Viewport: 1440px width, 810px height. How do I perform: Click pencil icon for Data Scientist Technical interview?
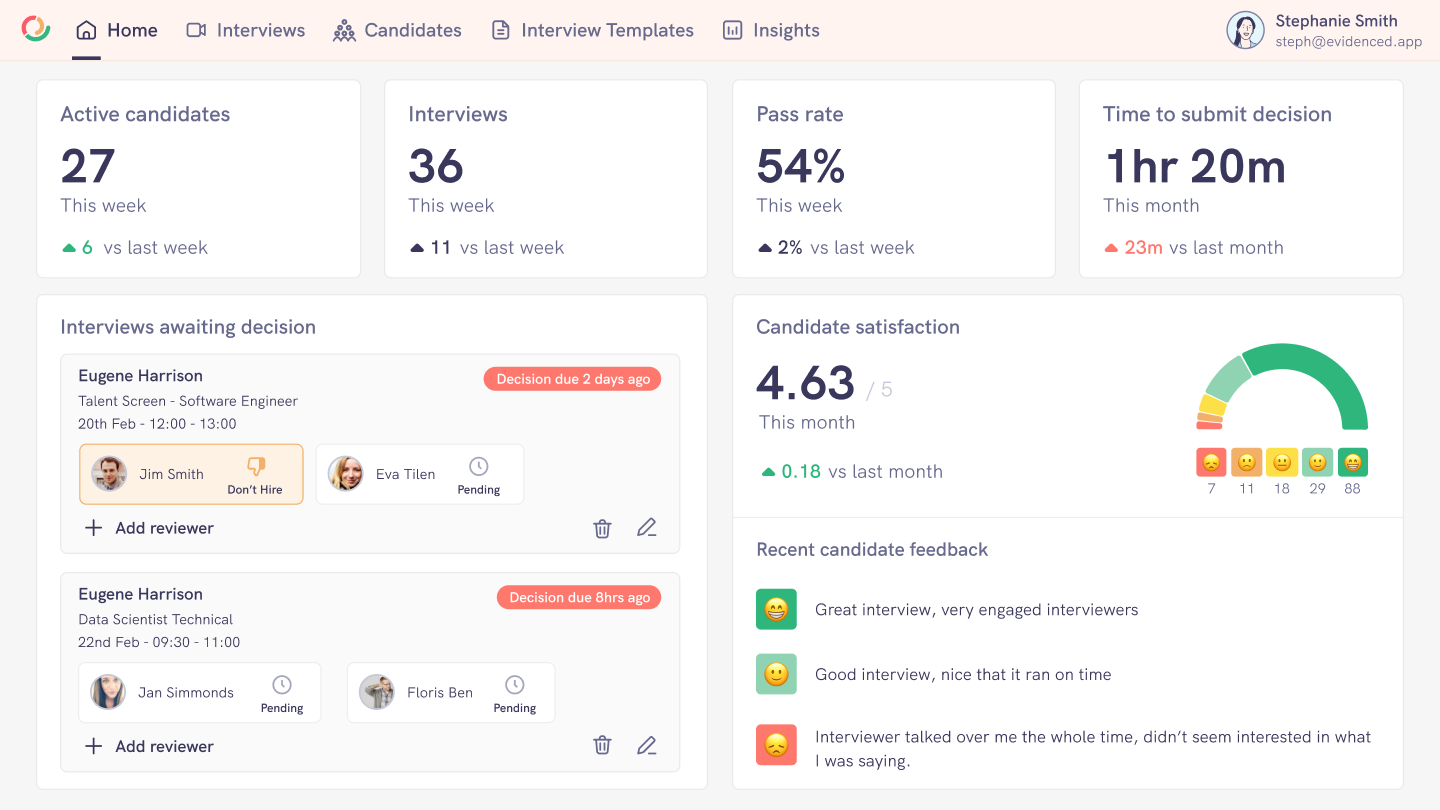pos(647,746)
